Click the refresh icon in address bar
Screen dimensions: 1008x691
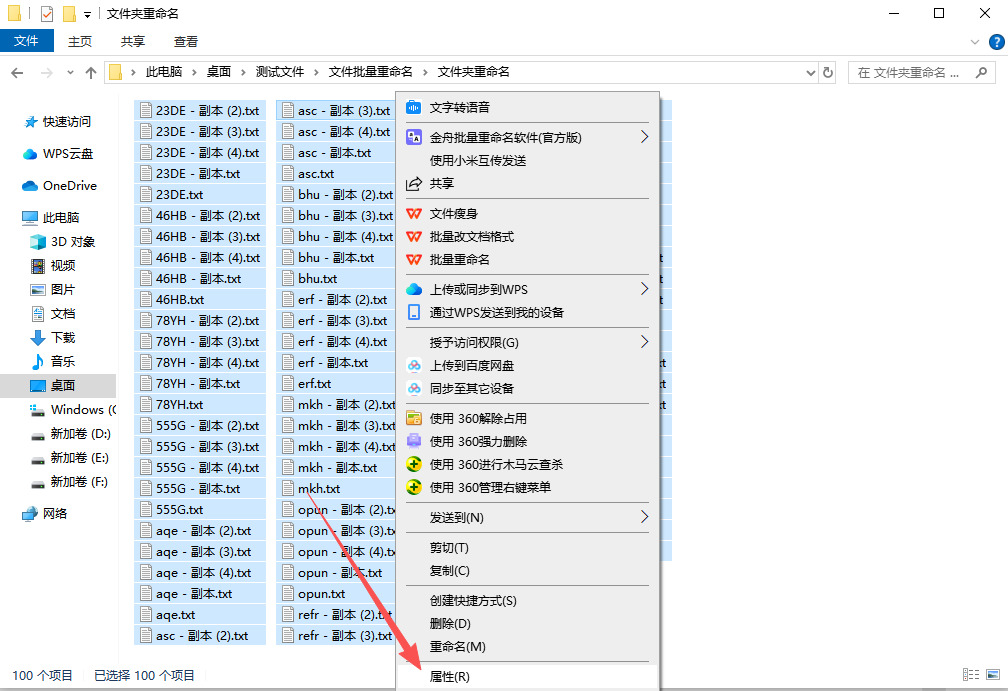(828, 73)
